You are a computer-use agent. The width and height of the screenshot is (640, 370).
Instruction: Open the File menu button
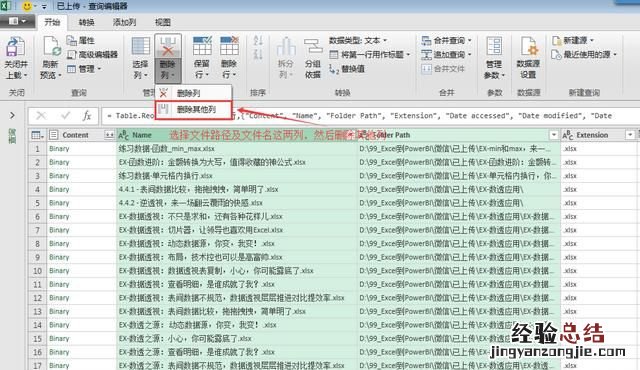point(17,21)
